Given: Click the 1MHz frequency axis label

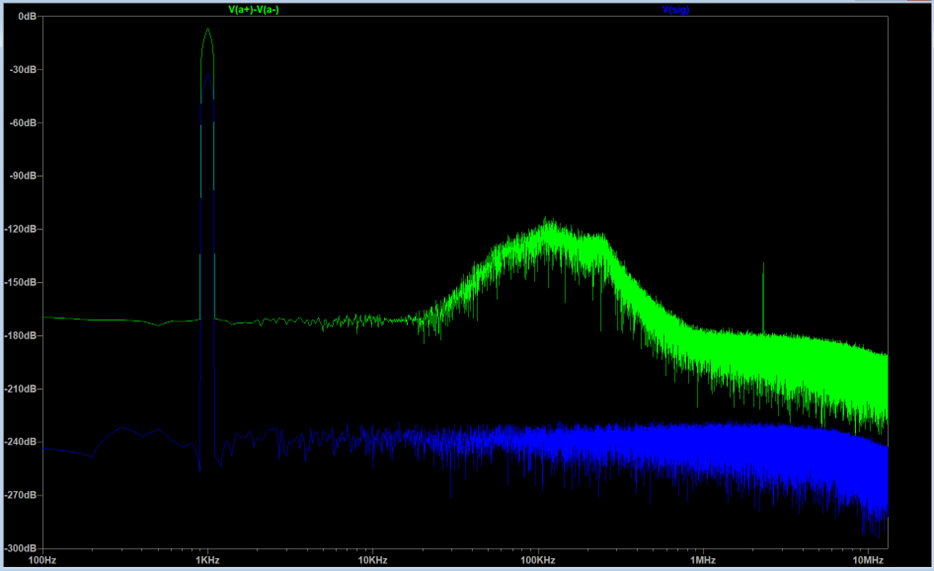Looking at the screenshot, I should 703,560.
